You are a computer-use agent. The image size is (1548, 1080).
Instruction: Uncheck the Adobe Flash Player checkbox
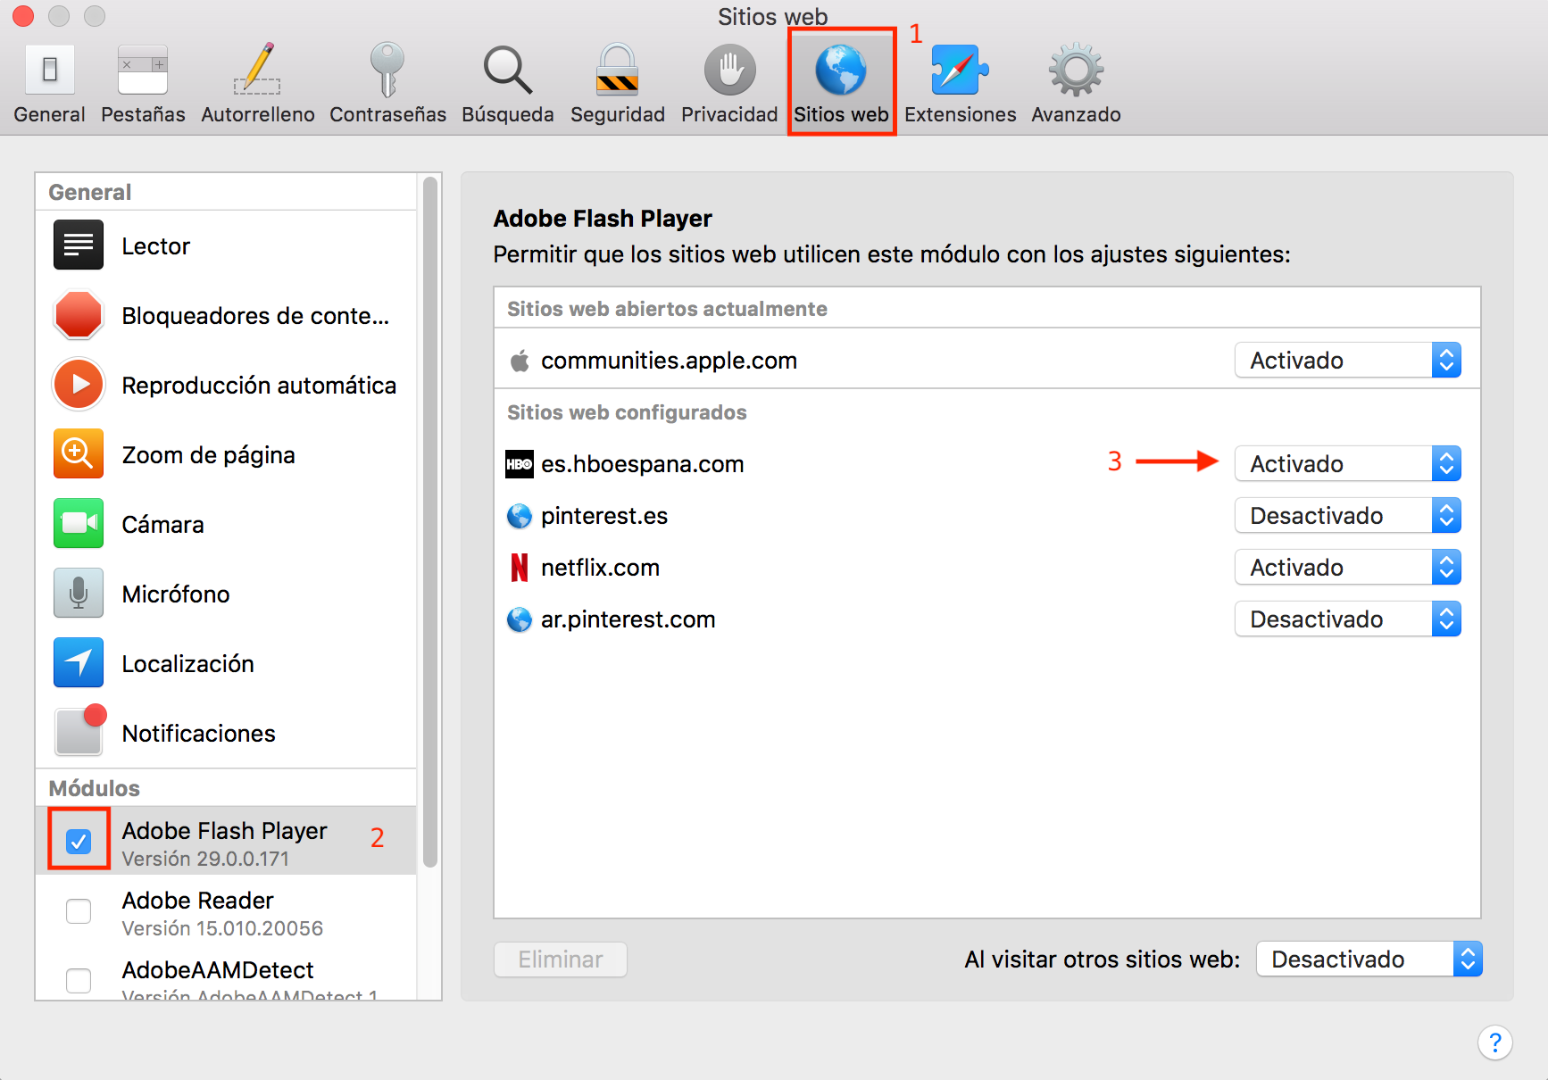[79, 842]
